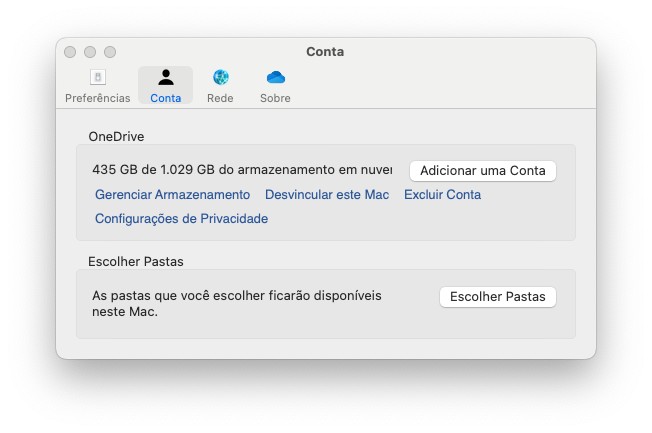Open the Configurações de Privacidade link
This screenshot has width=652, height=433.
181,219
